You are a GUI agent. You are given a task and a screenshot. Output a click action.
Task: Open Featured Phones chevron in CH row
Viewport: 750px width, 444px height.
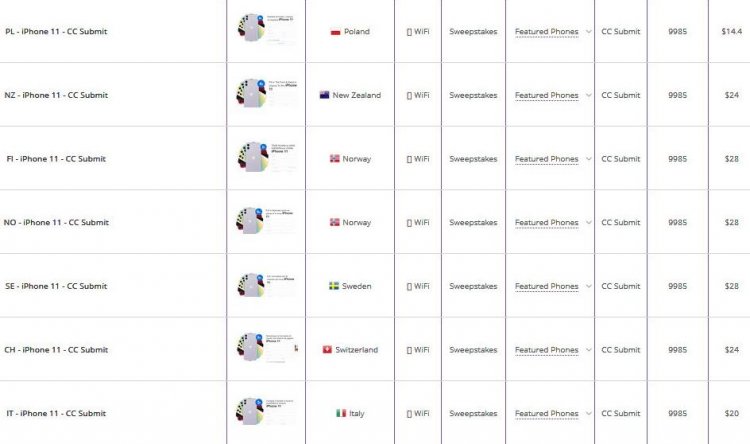(x=589, y=350)
